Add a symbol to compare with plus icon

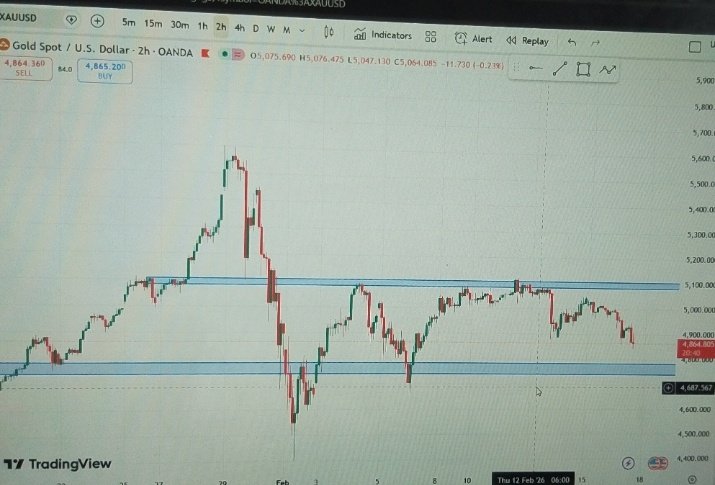click(x=97, y=21)
